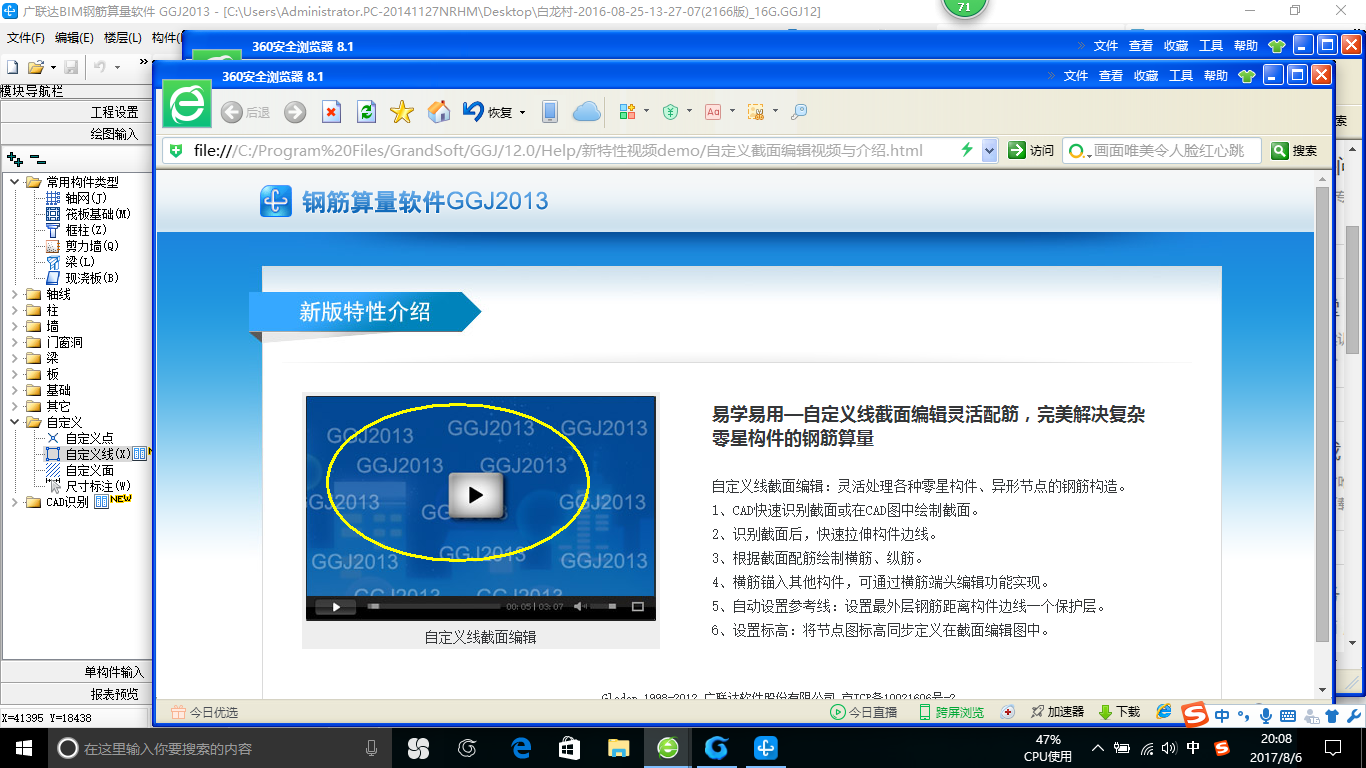Open the 编辑(E) menu in GGJ2013
Viewport: 1366px width, 768px height.
click(74, 38)
